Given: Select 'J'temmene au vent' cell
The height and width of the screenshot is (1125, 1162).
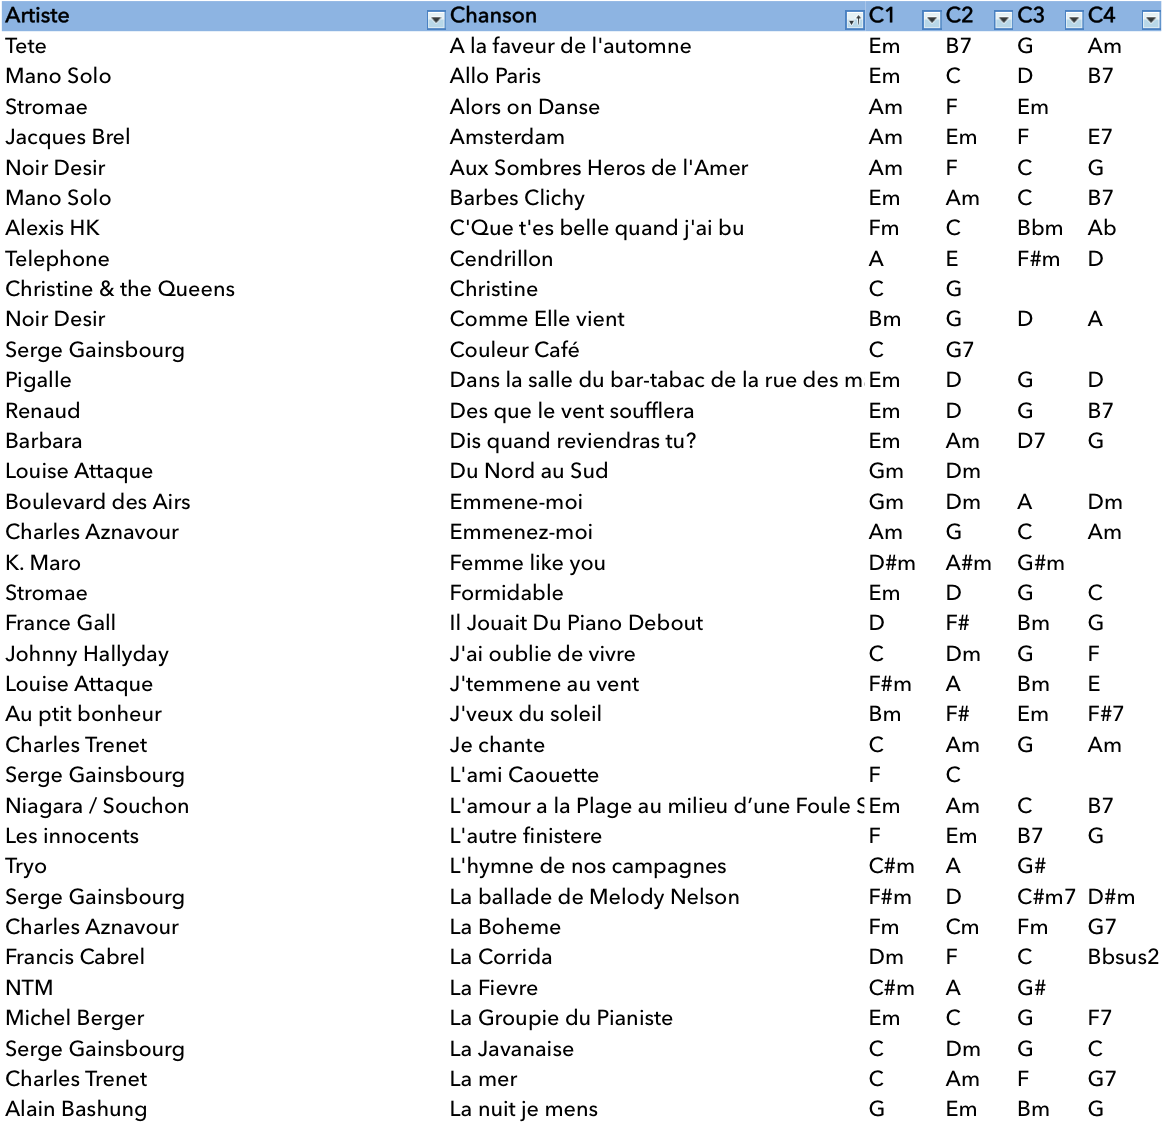Looking at the screenshot, I should 544,684.
